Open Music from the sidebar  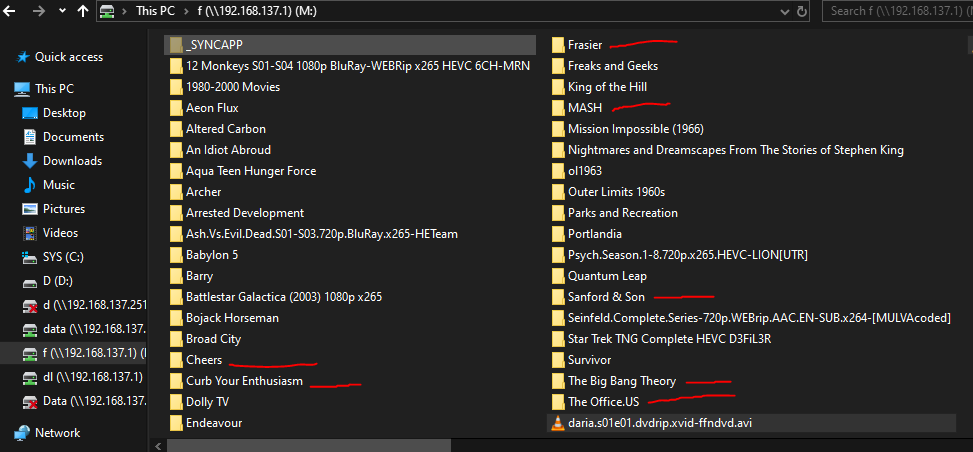(x=59, y=185)
